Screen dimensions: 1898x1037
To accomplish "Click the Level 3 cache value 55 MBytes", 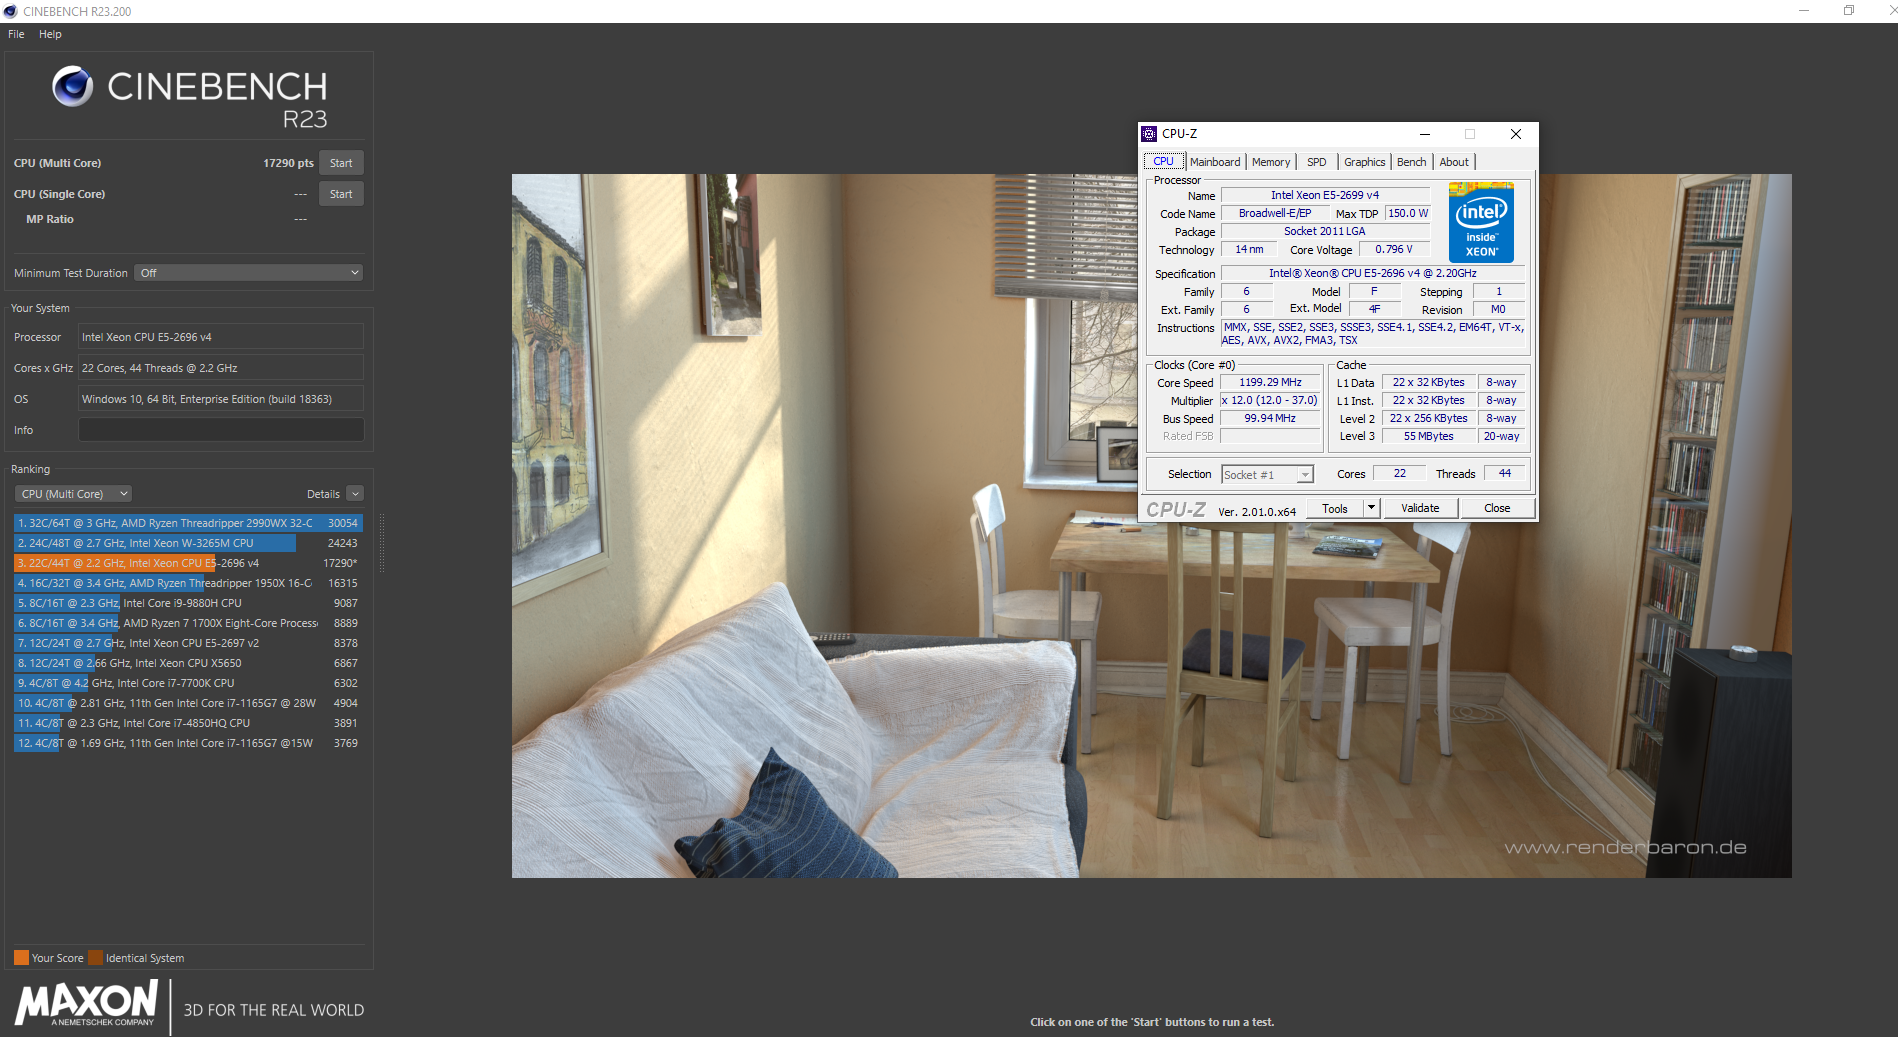I will tap(1428, 436).
